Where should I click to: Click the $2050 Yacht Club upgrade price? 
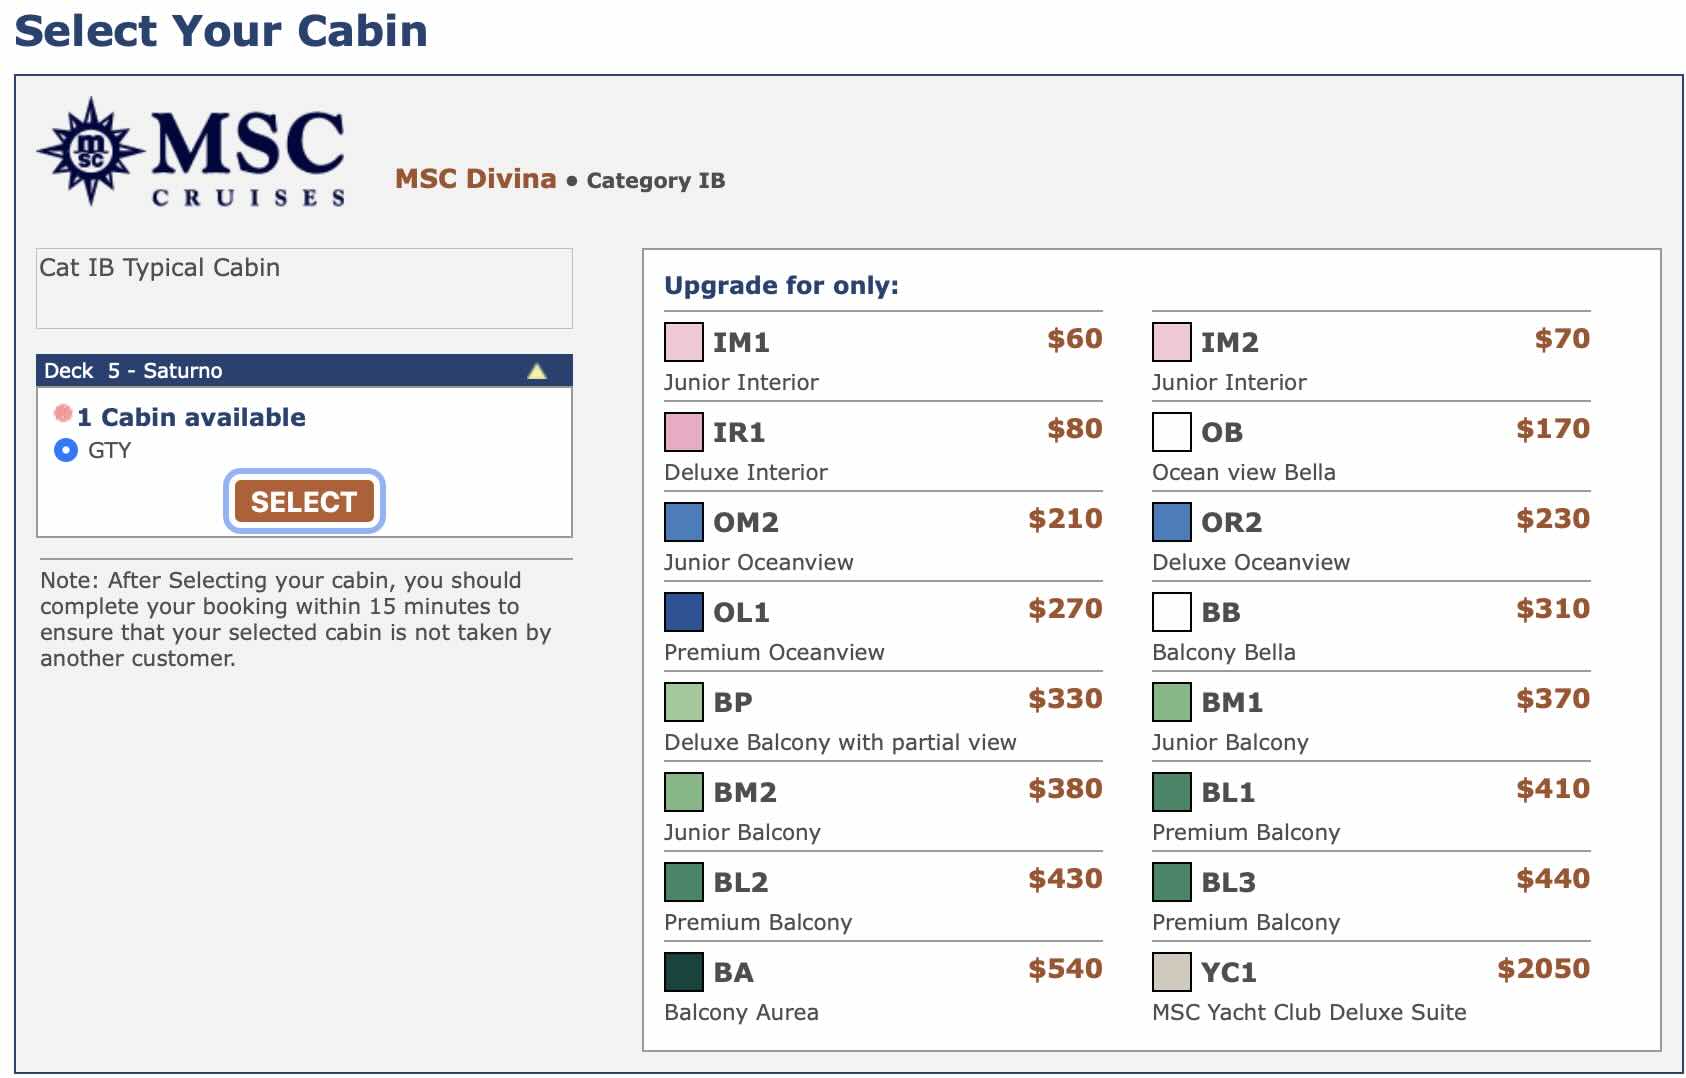[1542, 969]
